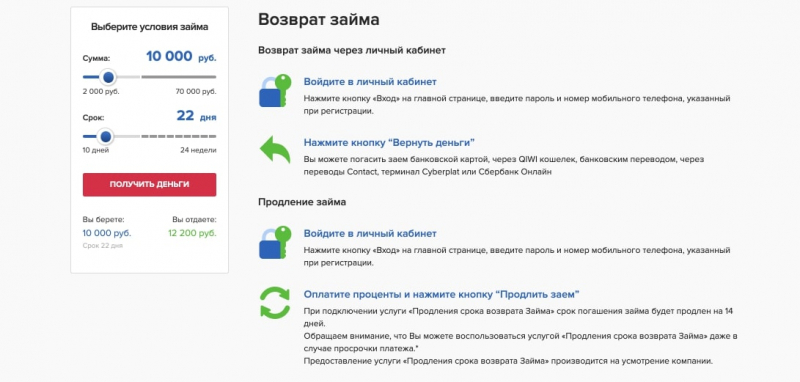Open the Войдите в личный кабинет link under Продление займа
The image size is (800, 382).
(370, 234)
